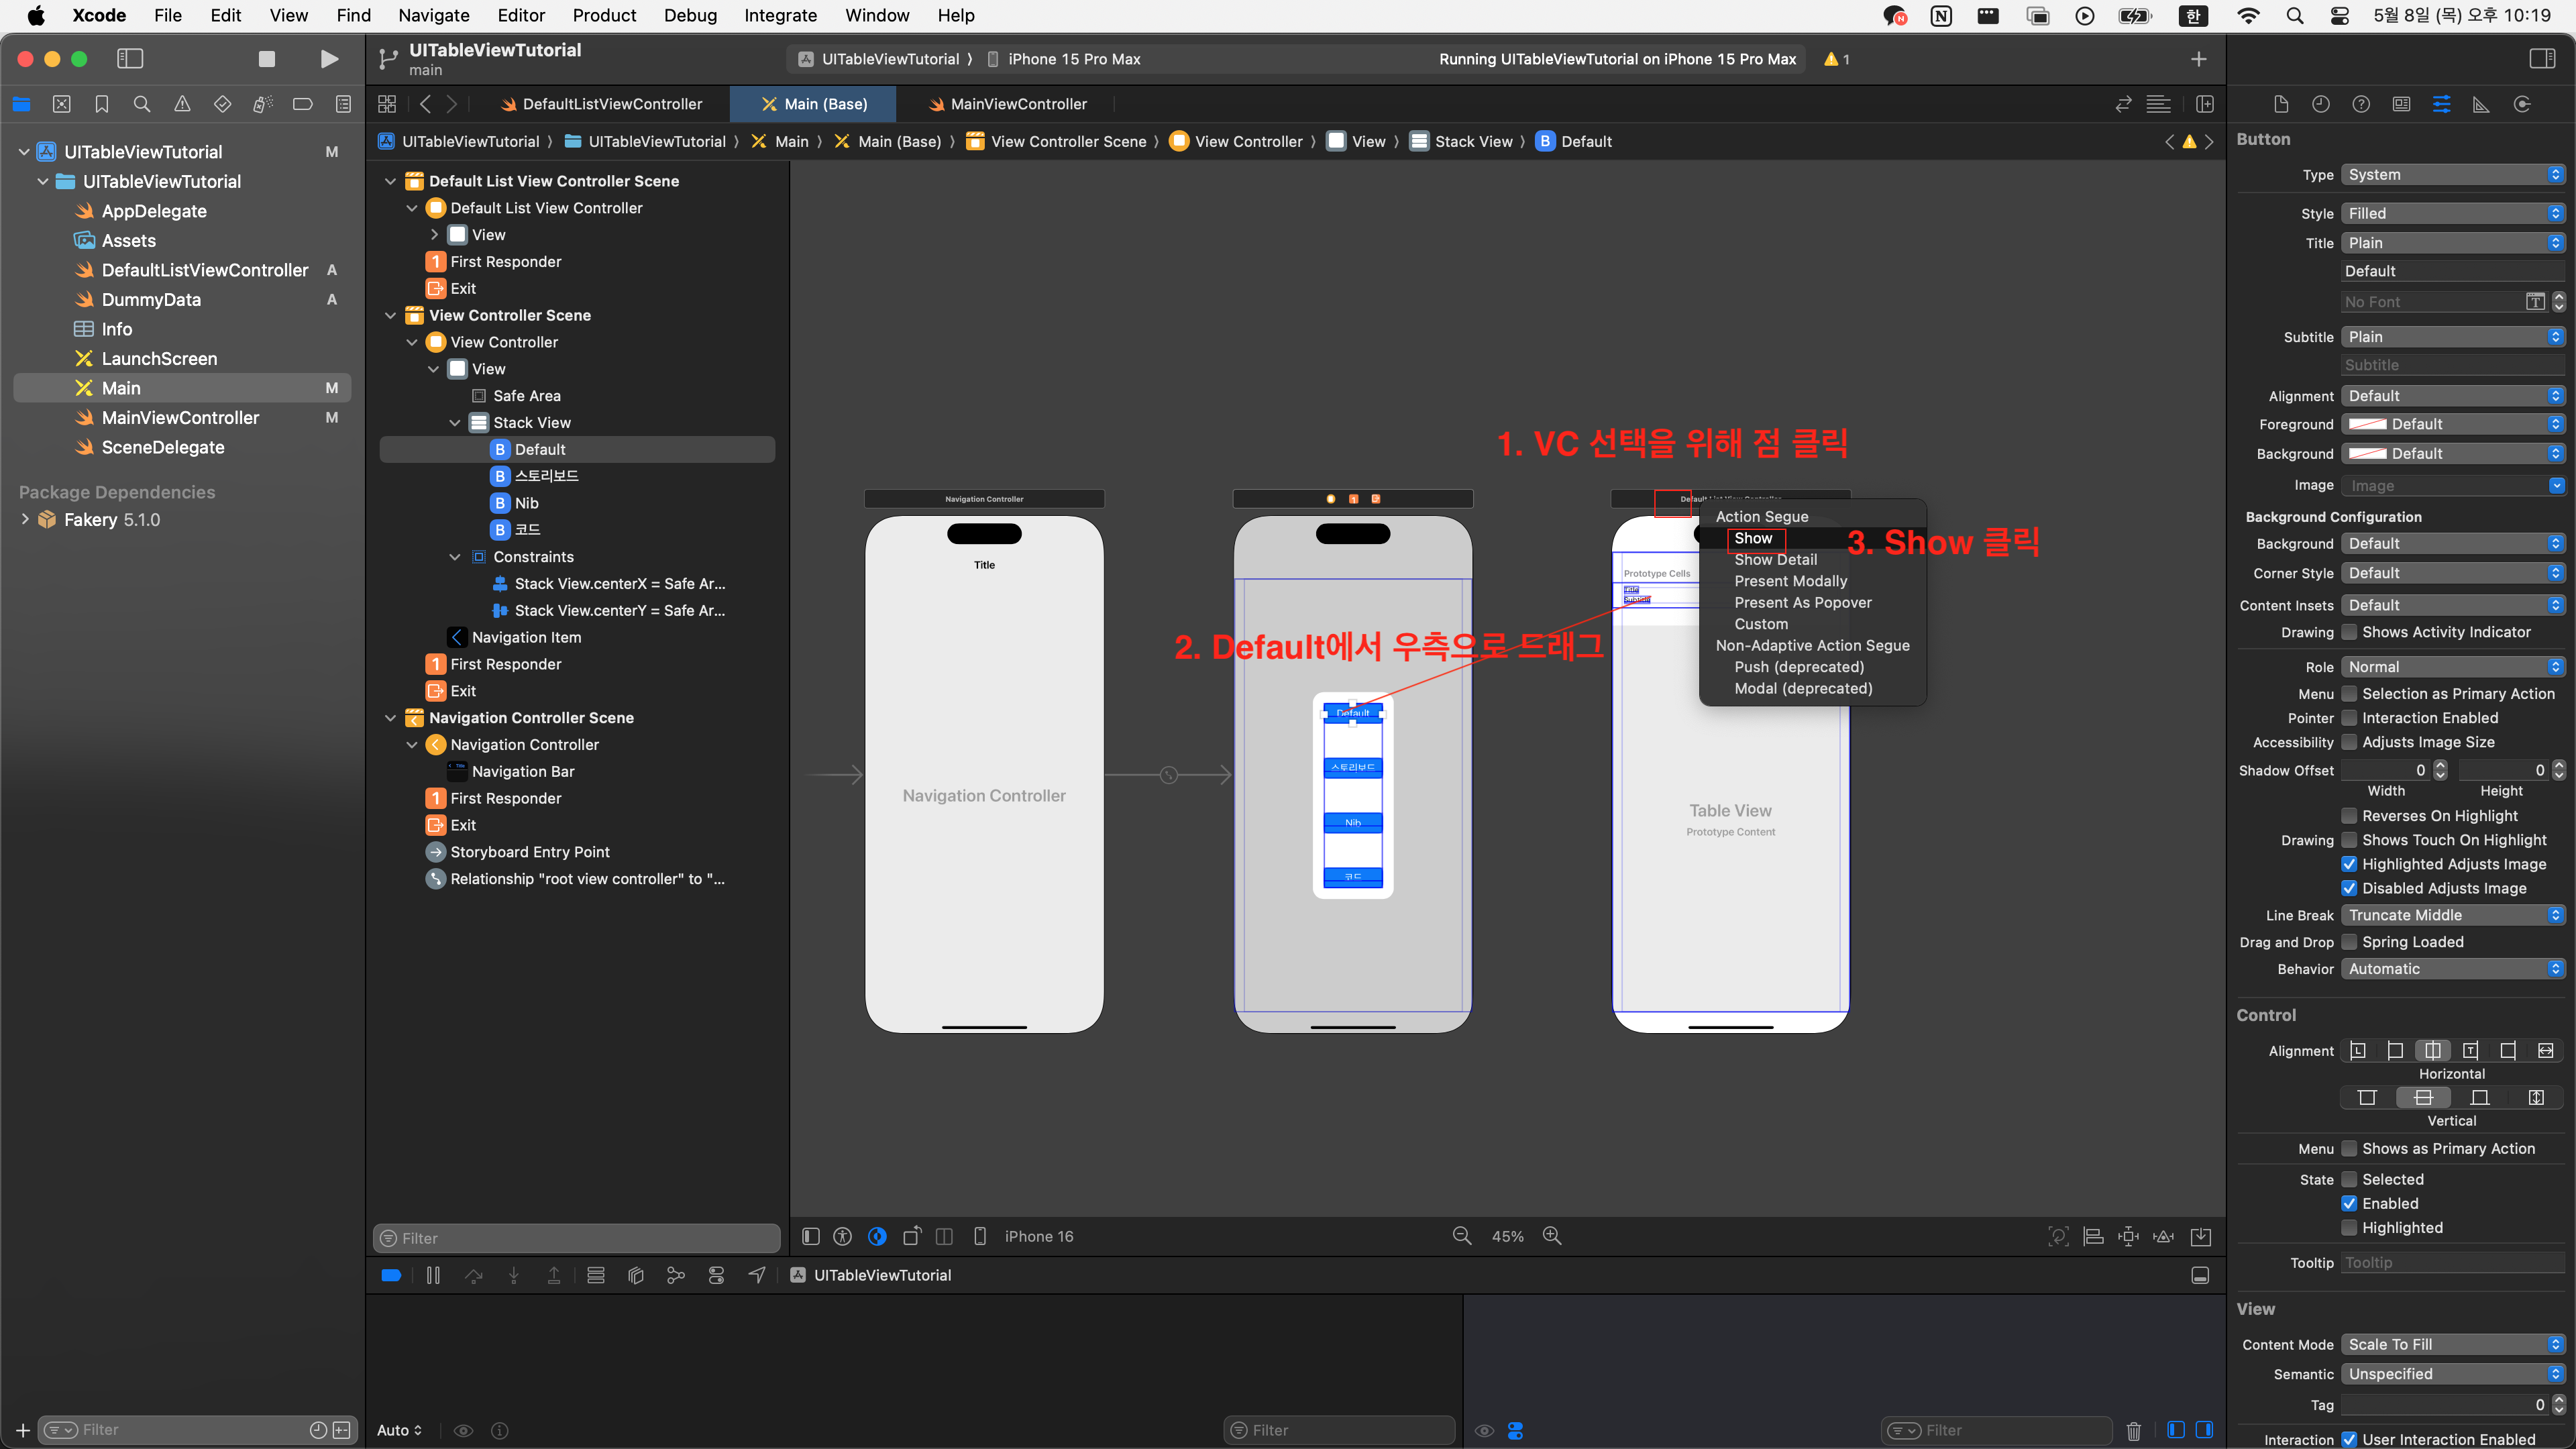Click the Debug Memory Graph icon
Image resolution: width=2576 pixels, height=1449 pixels.
coord(676,1275)
